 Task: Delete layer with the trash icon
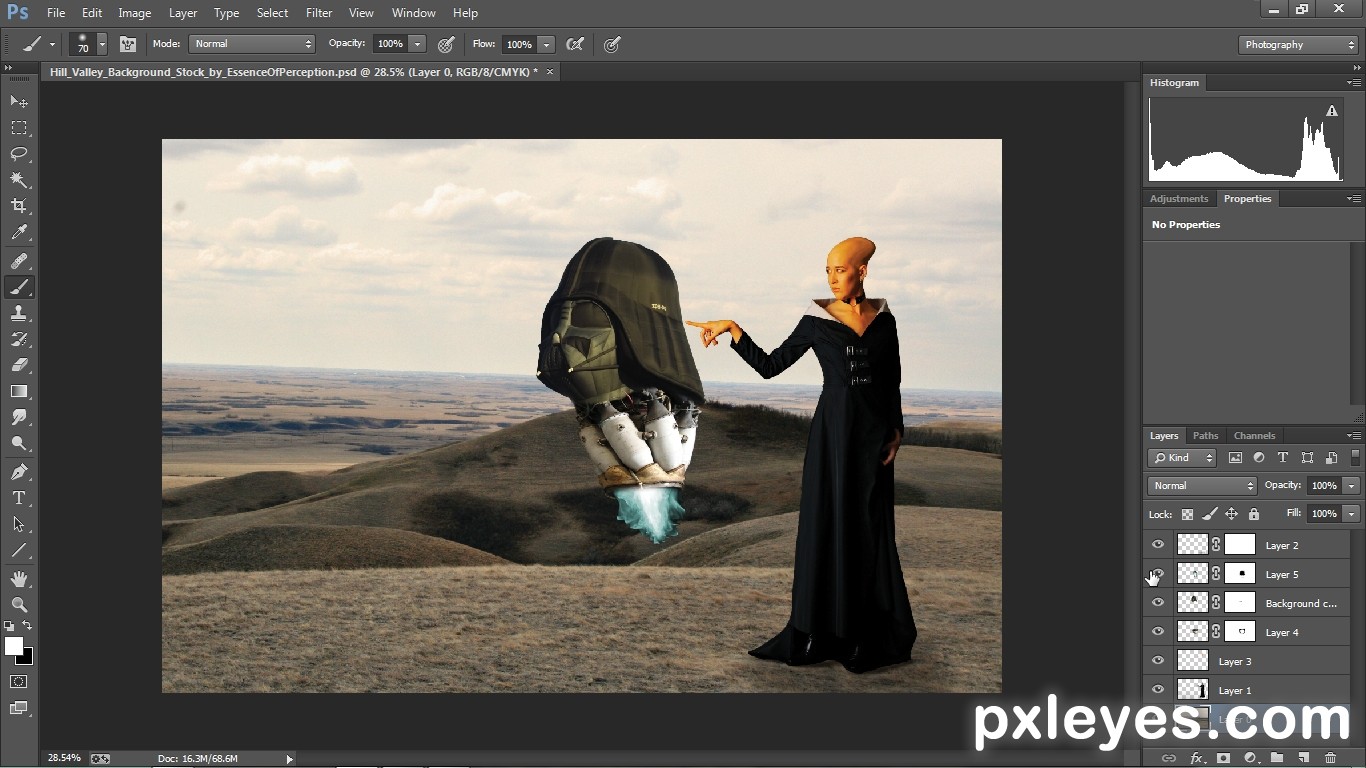click(1330, 758)
